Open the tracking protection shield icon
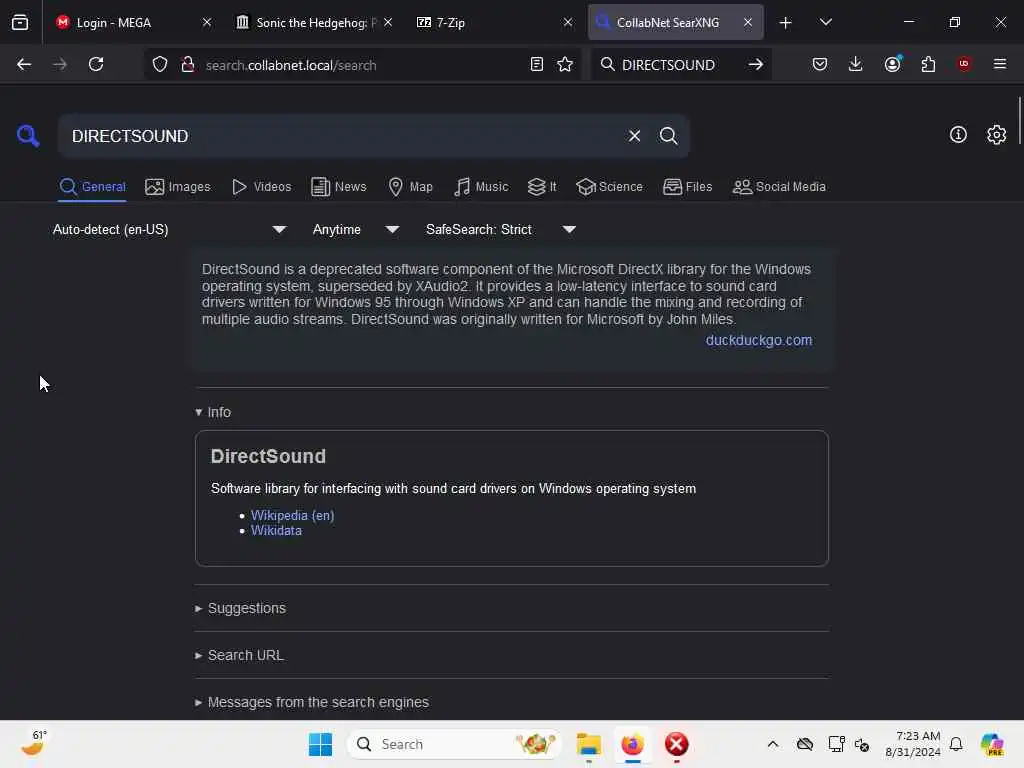The height and width of the screenshot is (768, 1024). [x=160, y=64]
